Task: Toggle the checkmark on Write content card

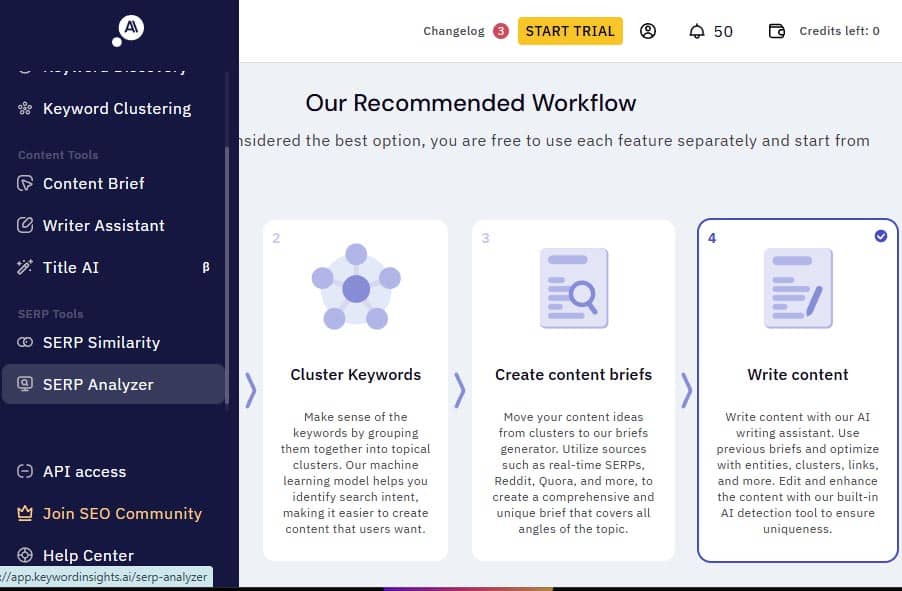Action: pos(880,236)
